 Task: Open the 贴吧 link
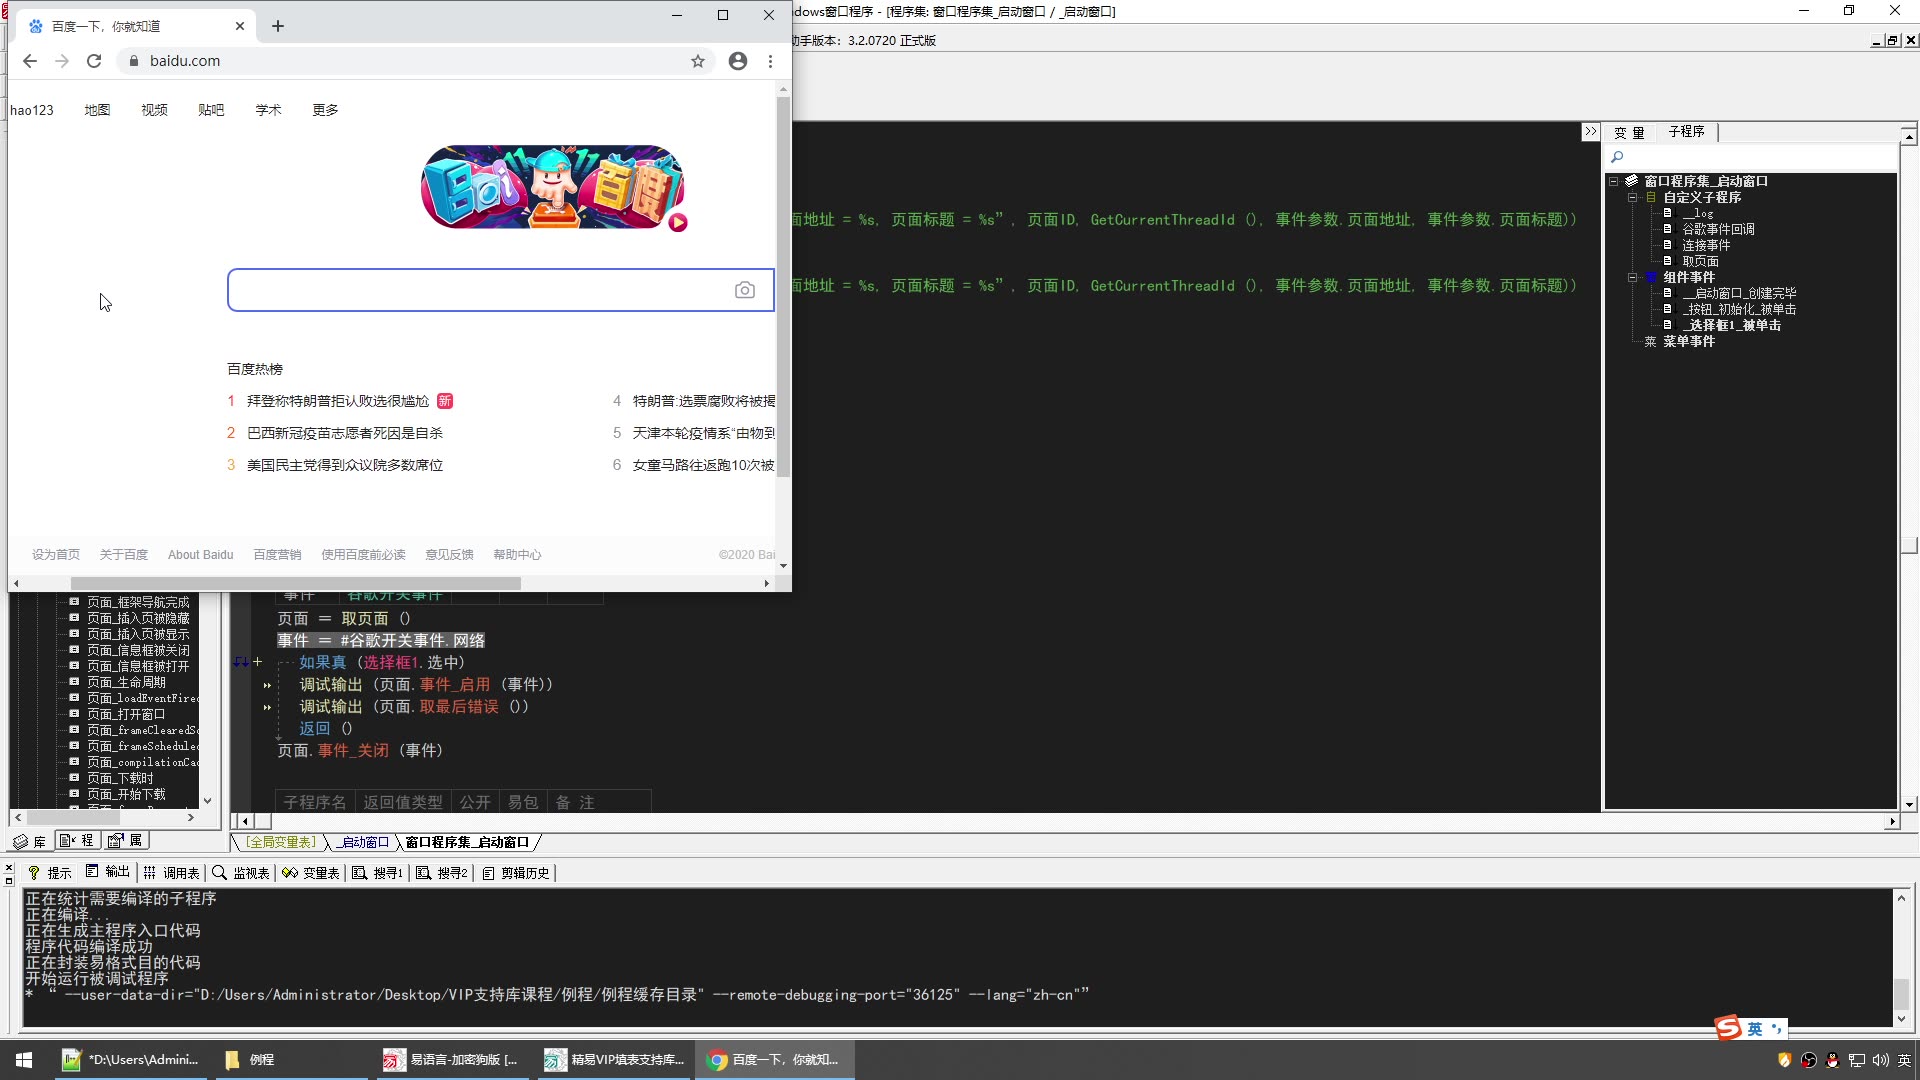(x=211, y=110)
